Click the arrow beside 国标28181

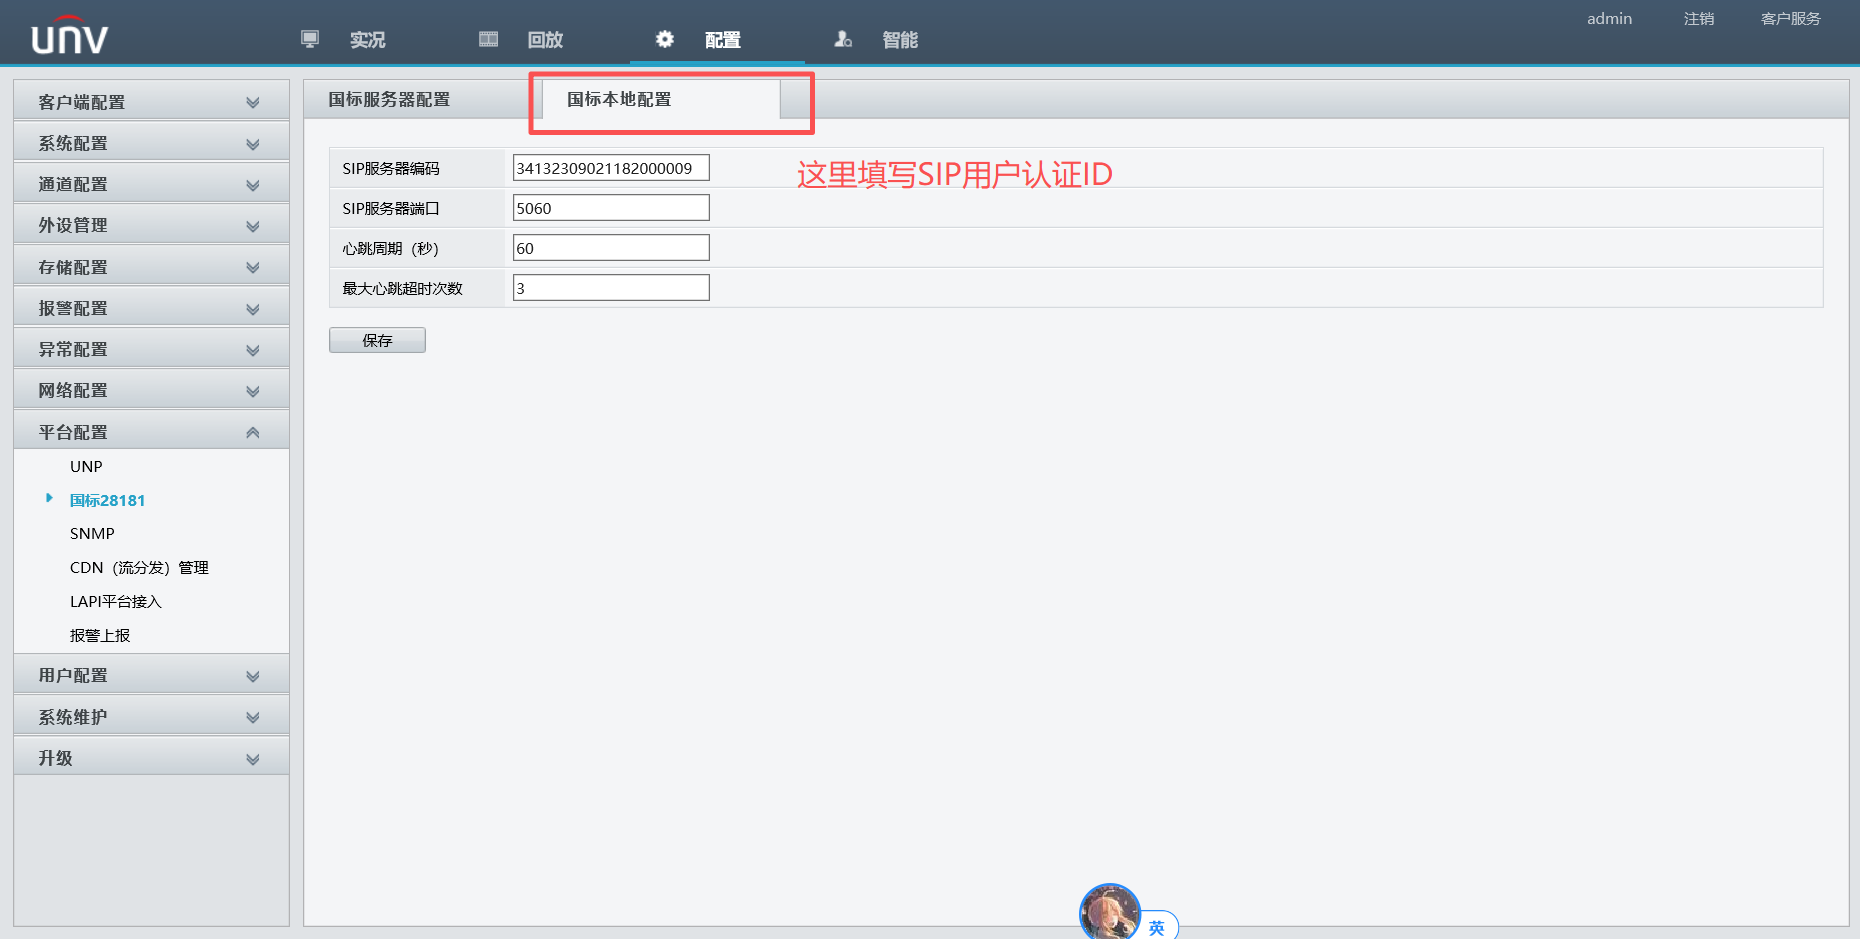49,498
